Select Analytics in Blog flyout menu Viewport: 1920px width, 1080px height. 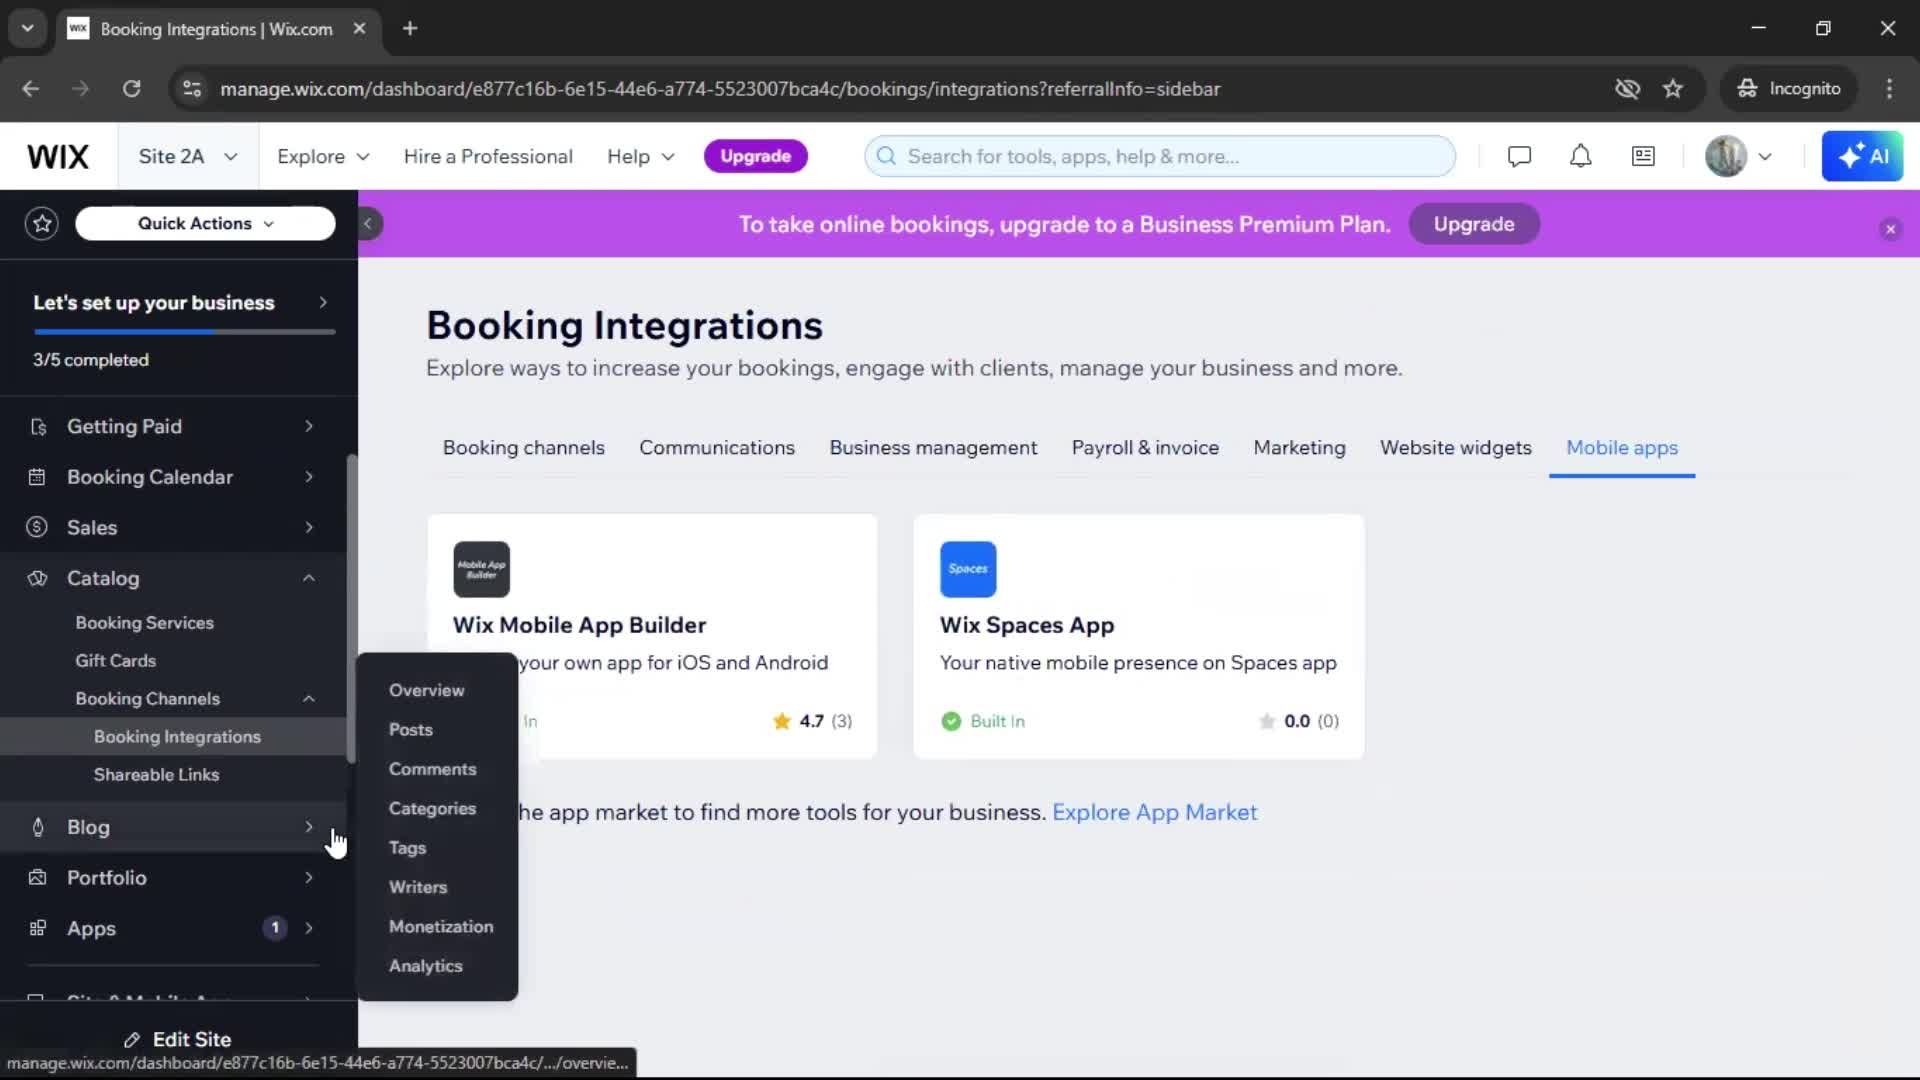[x=426, y=966]
